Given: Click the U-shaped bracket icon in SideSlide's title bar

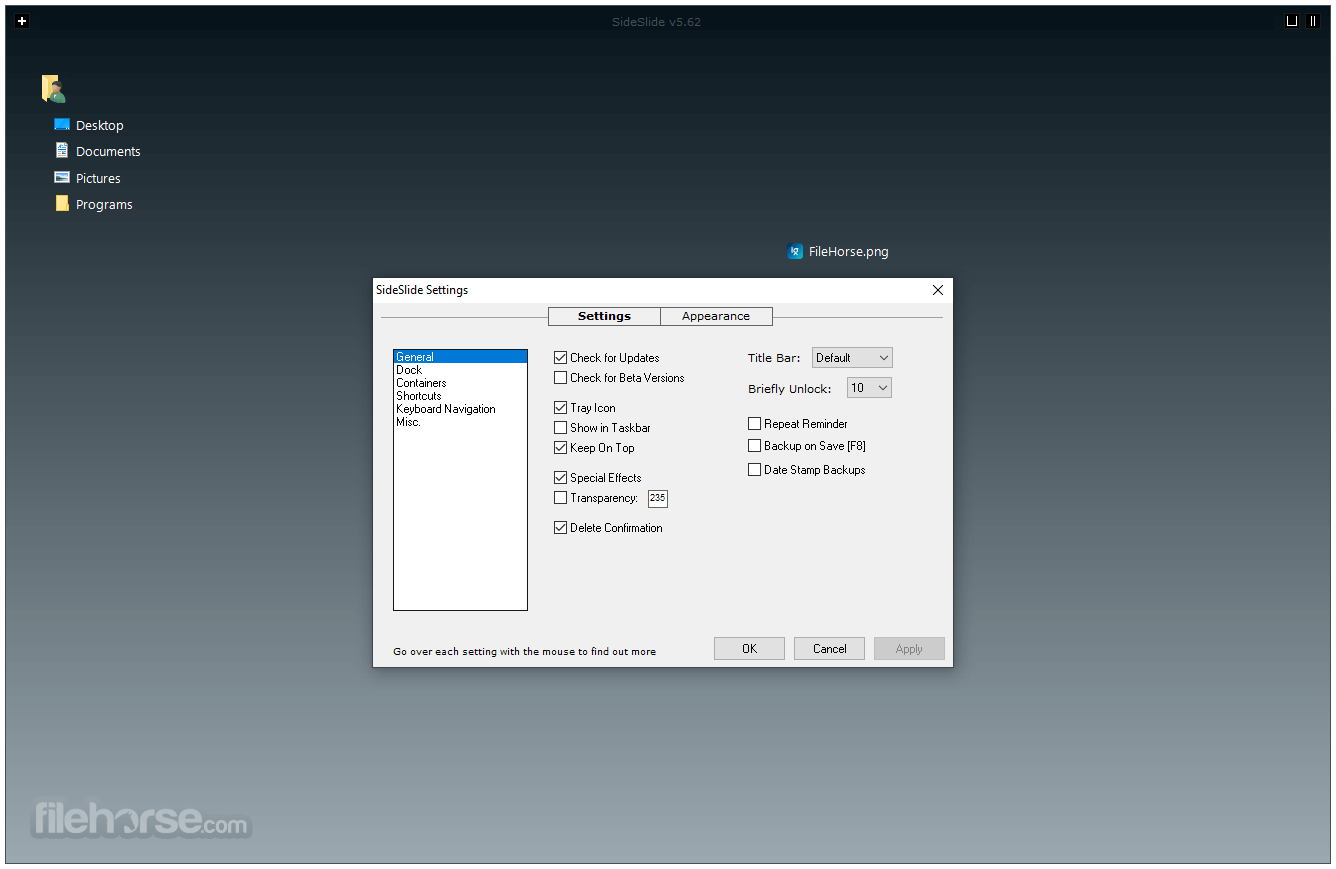Looking at the screenshot, I should pos(1292,21).
